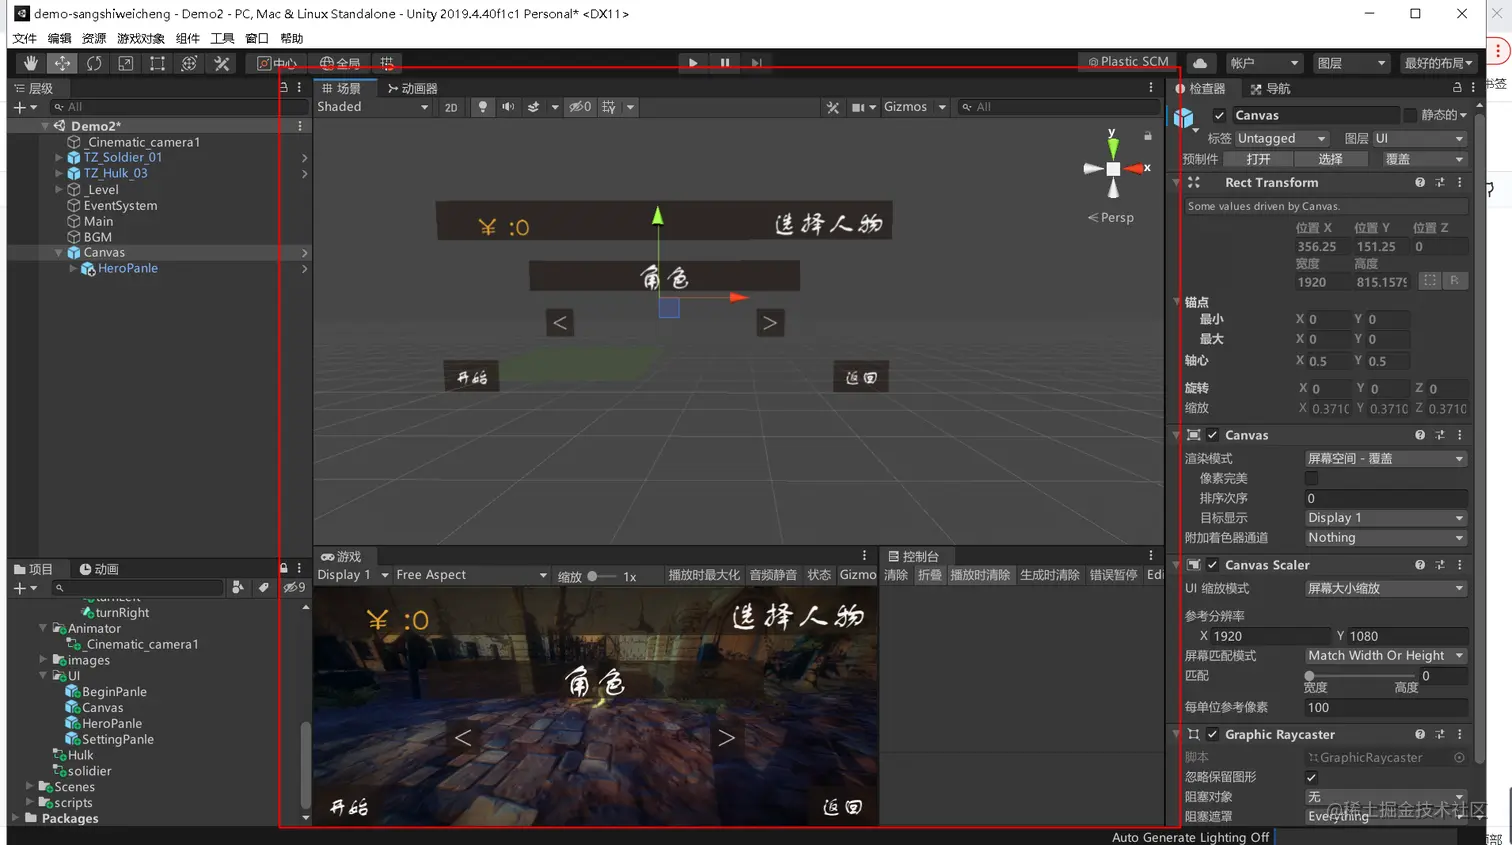
Task: Open the Match Width Or Height dropdown
Action: [1386, 655]
